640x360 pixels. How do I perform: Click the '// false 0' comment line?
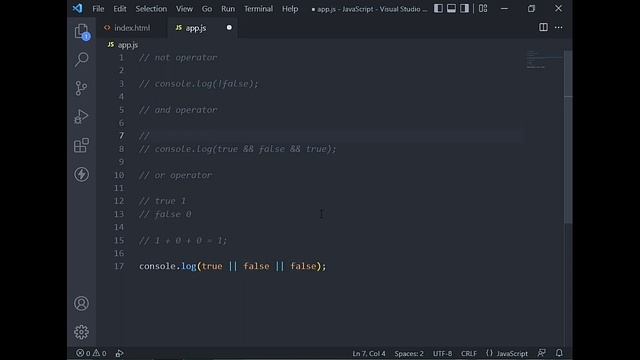(x=165, y=214)
